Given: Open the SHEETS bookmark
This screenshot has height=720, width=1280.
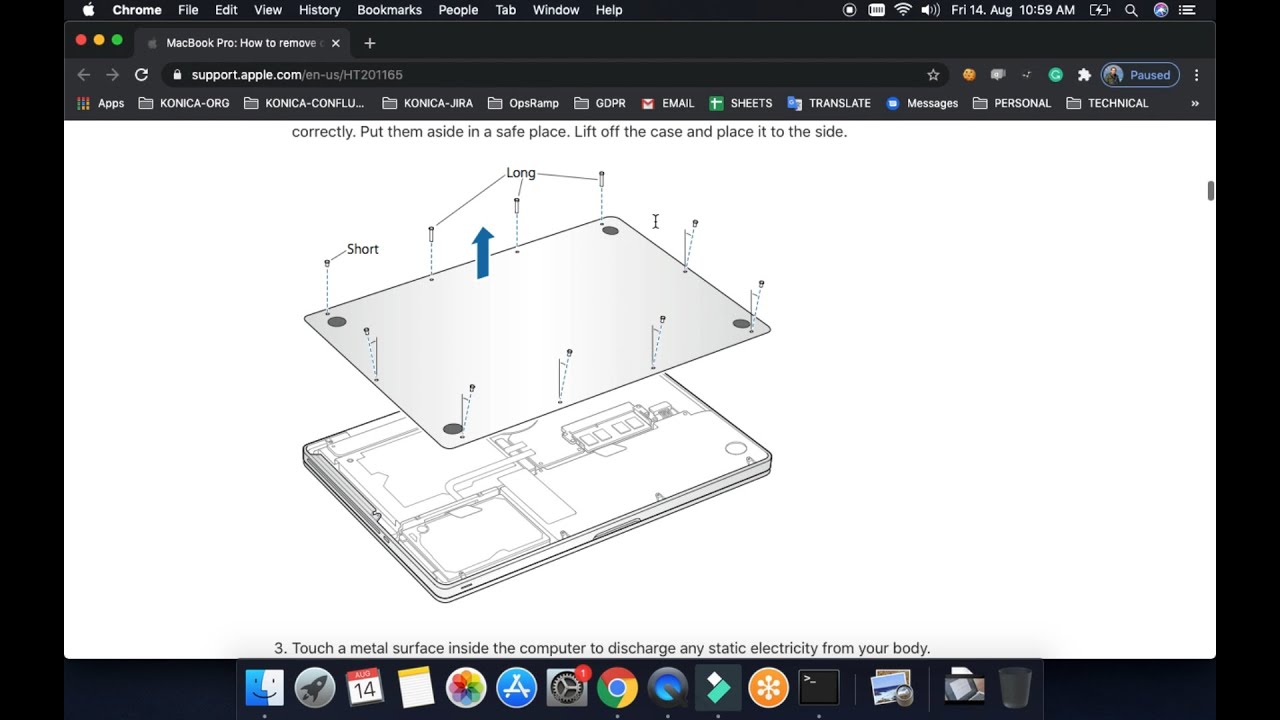Looking at the screenshot, I should click(x=740, y=103).
